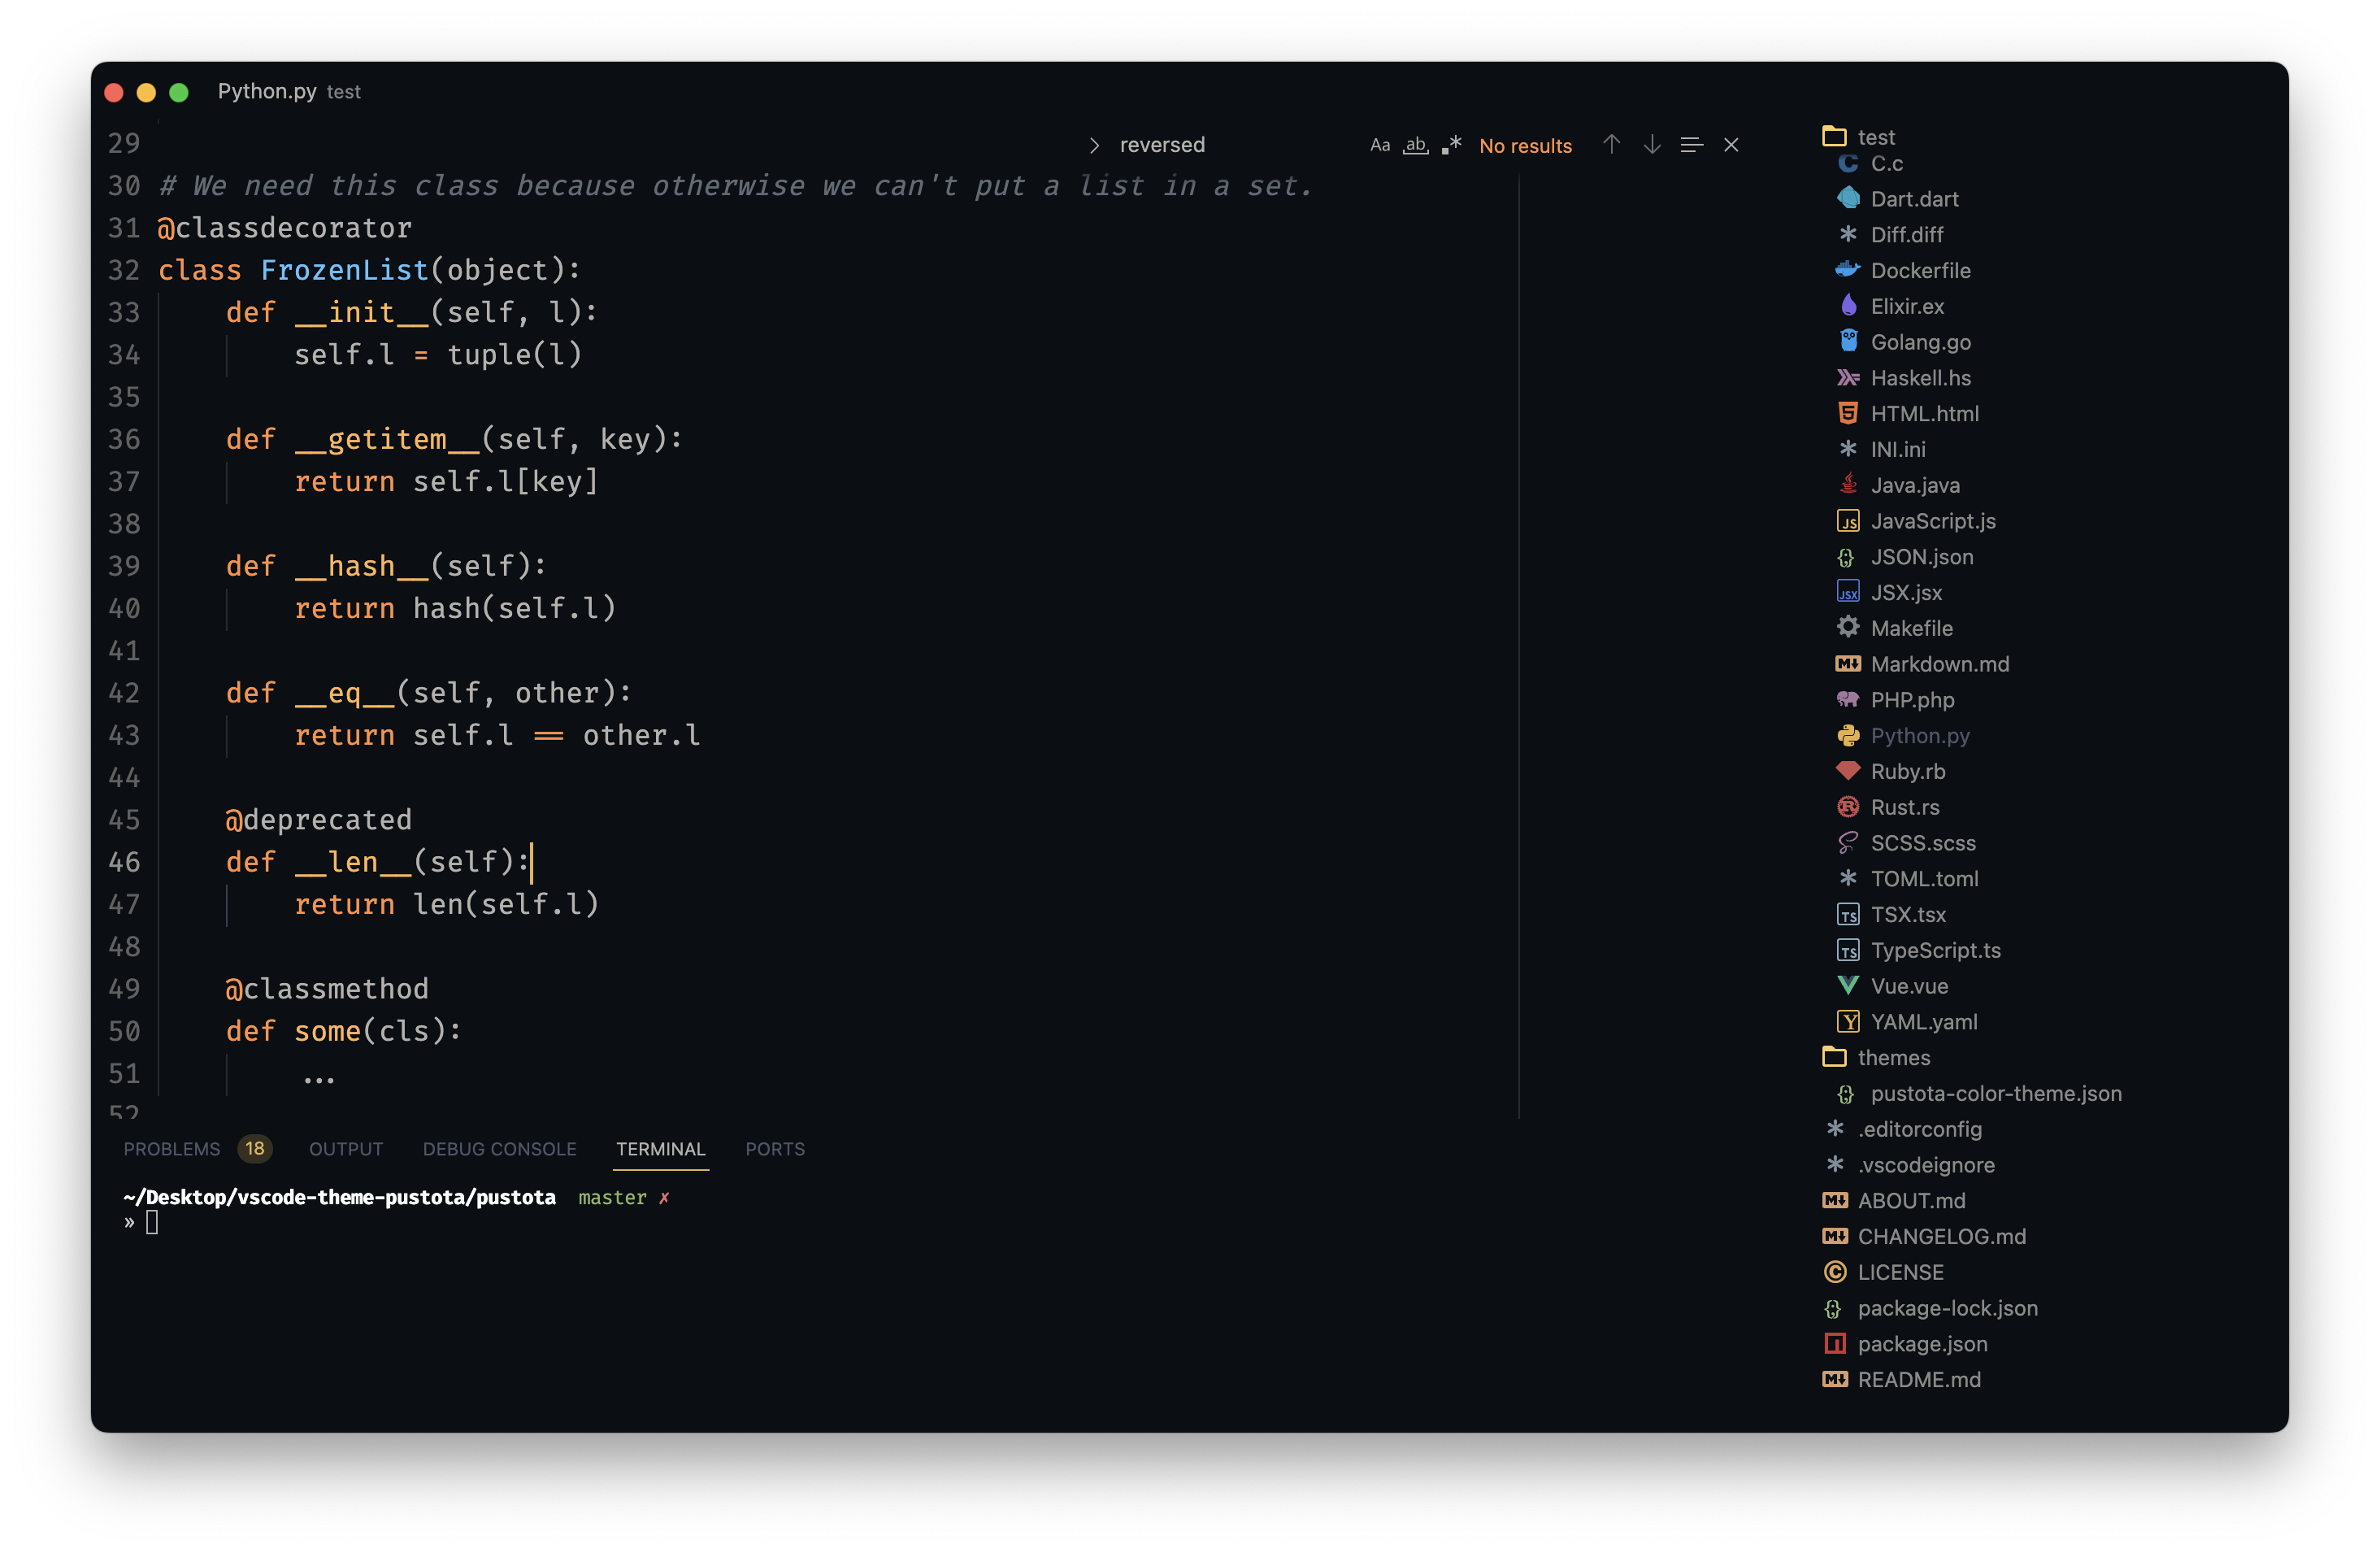The image size is (2380, 1553).
Task: Open the OUTPUT panel tab
Action: pyautogui.click(x=346, y=1149)
